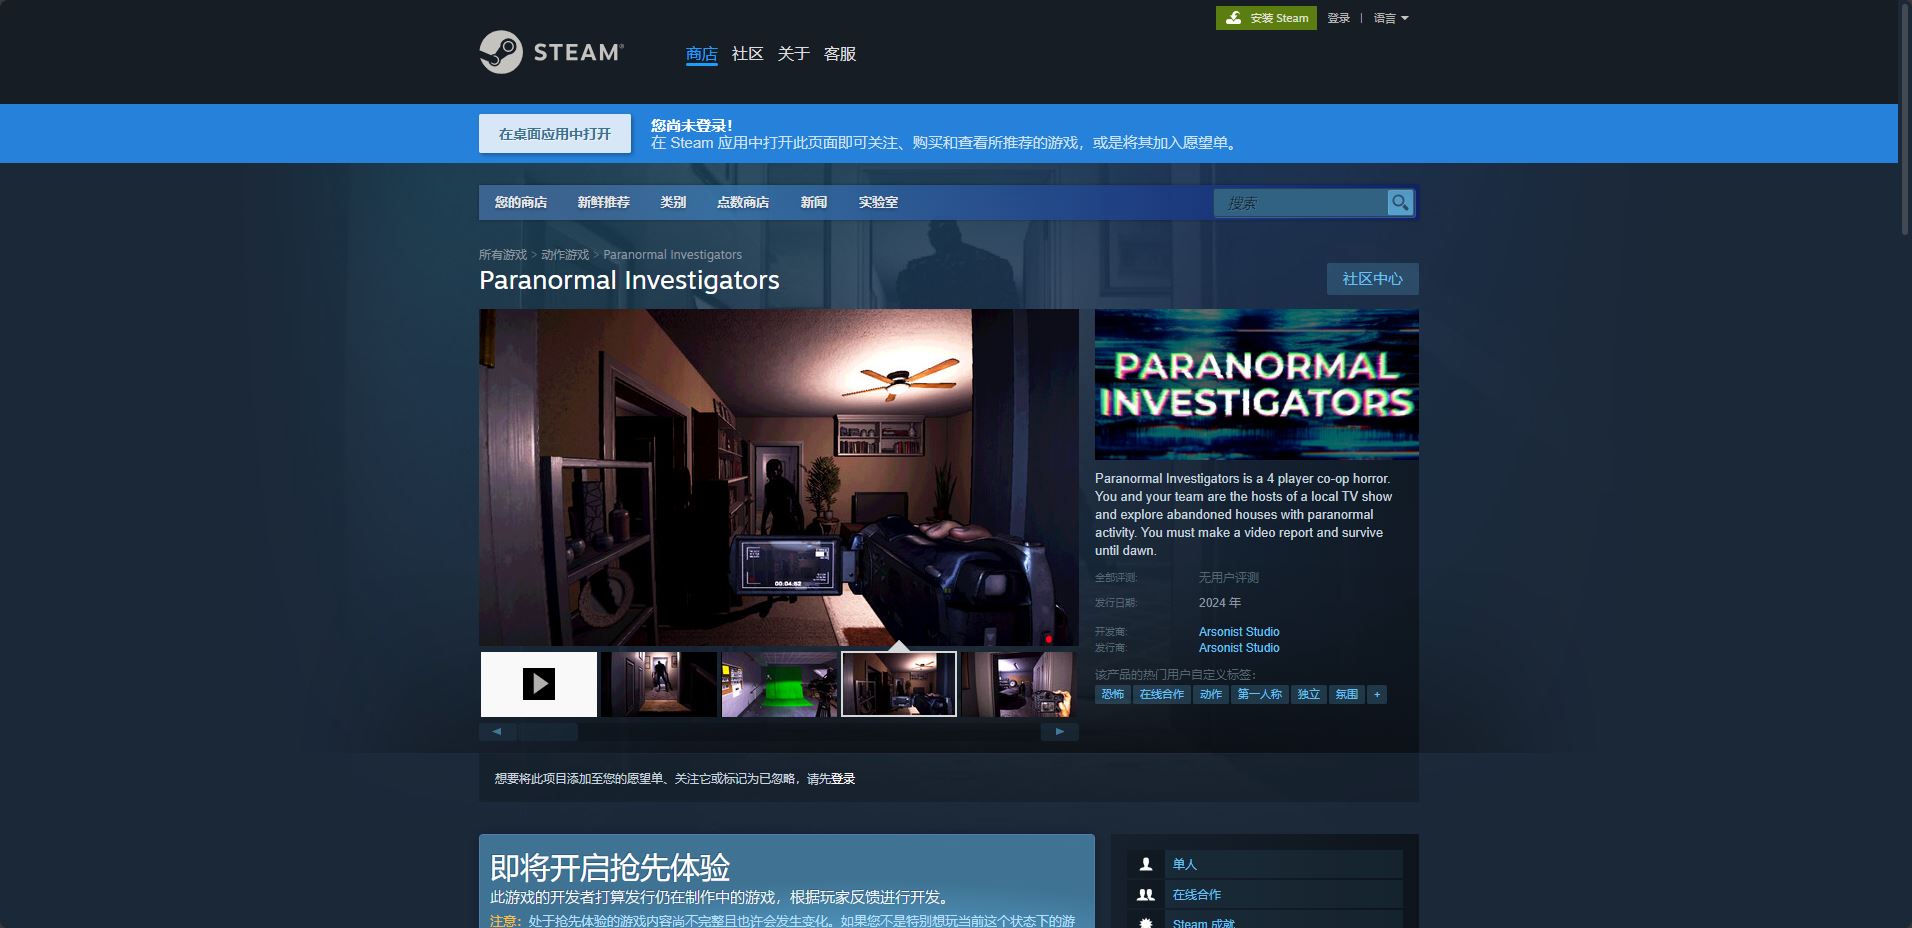The width and height of the screenshot is (1912, 928).
Task: Click the 第一人称 tag
Action: point(1260,694)
